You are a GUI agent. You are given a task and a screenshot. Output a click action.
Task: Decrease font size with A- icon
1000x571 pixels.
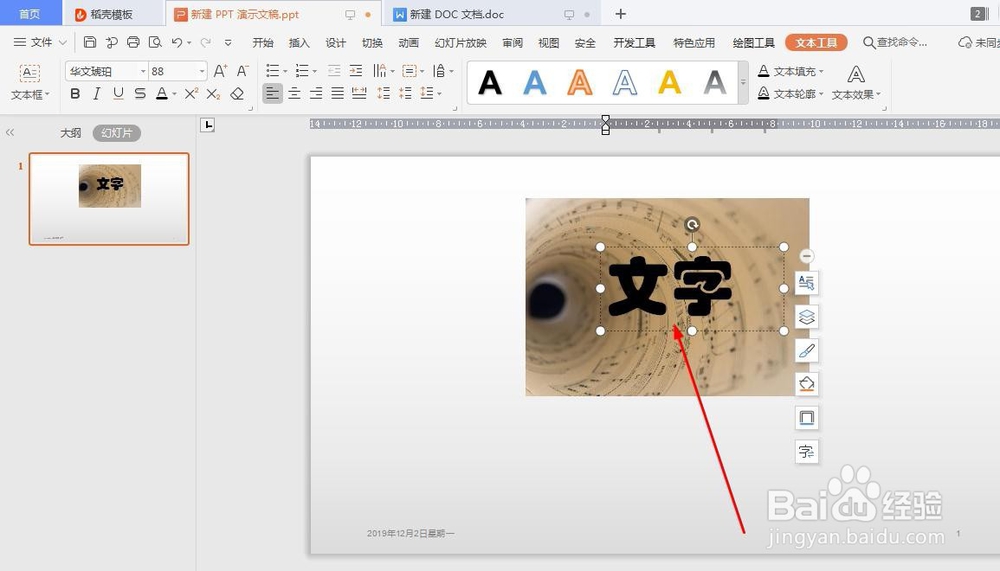point(242,71)
